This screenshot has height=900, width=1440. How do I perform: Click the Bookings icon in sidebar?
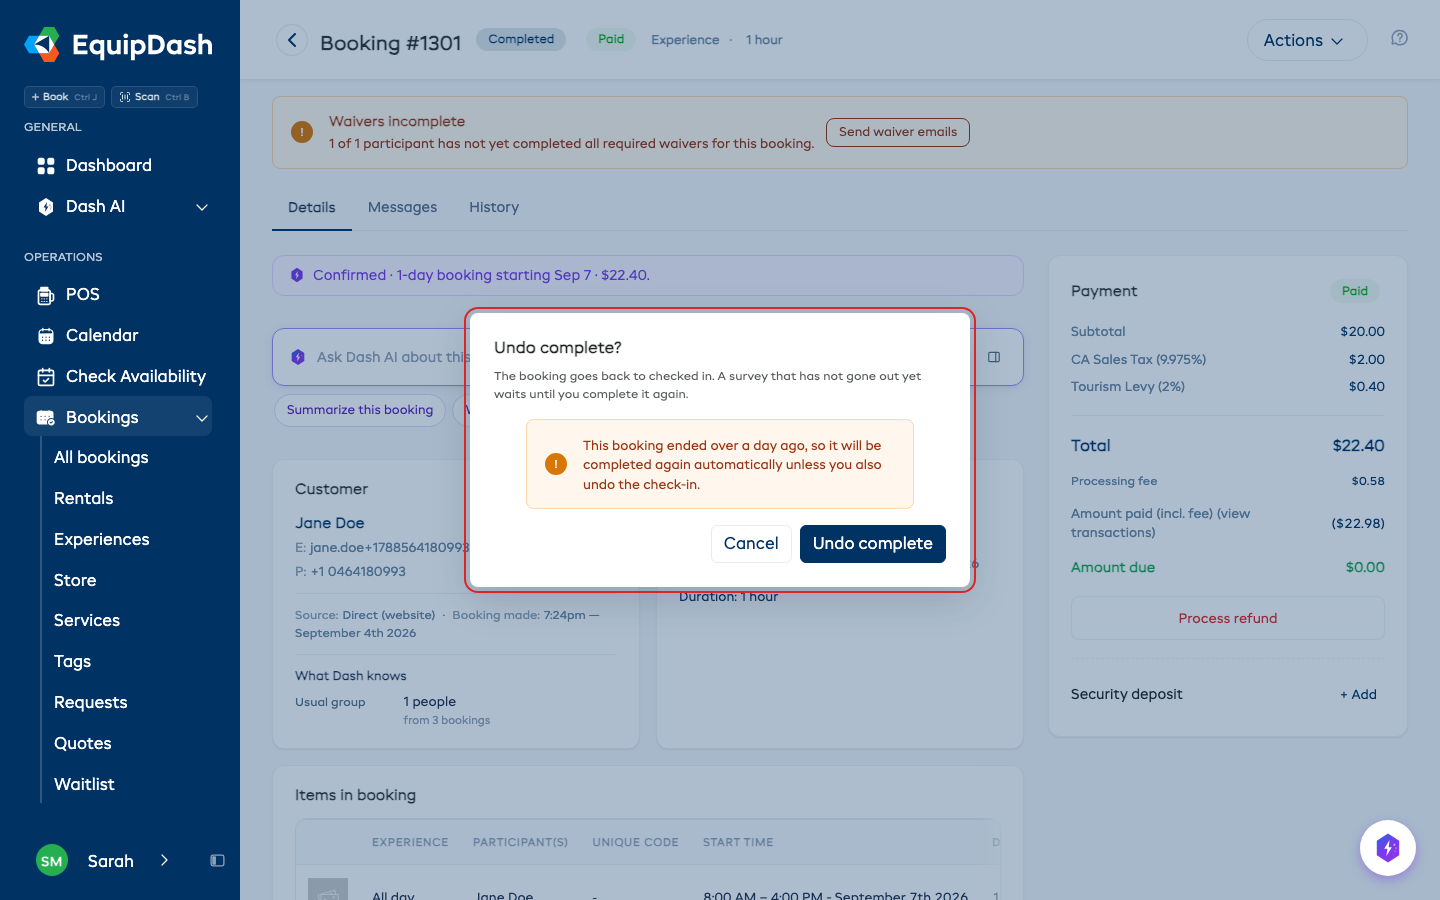[46, 418]
